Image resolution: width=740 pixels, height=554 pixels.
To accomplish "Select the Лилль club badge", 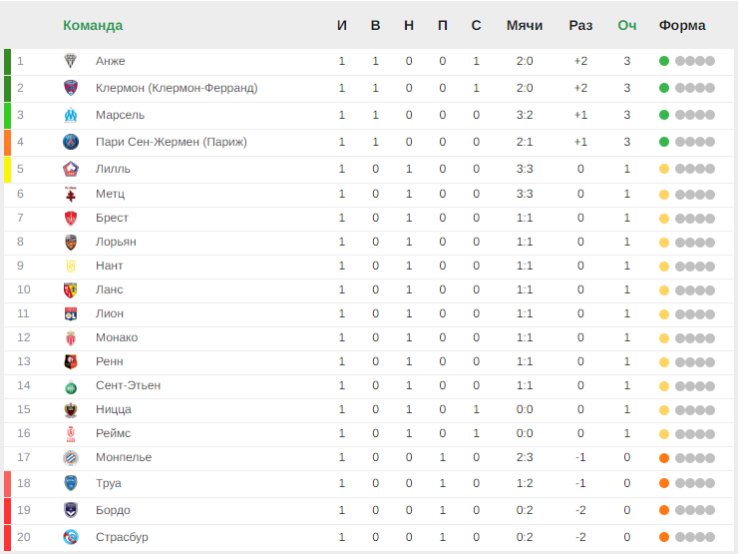I will pyautogui.click(x=70, y=169).
